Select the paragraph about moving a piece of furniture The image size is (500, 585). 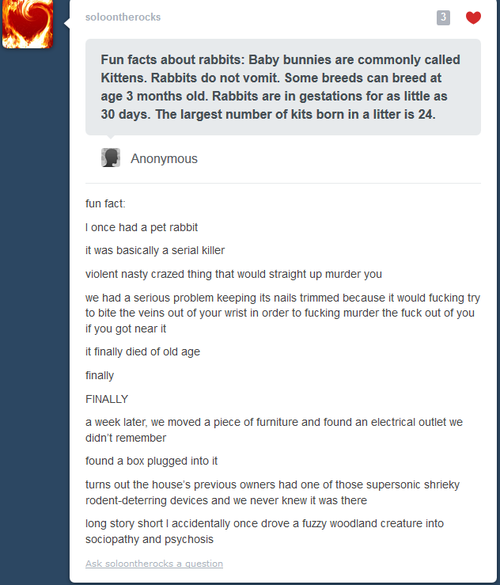click(x=274, y=430)
